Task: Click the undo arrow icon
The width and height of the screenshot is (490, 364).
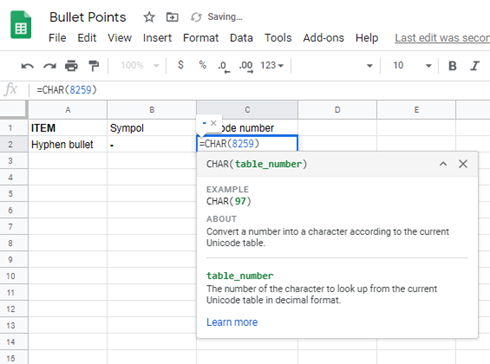Action: [x=27, y=66]
